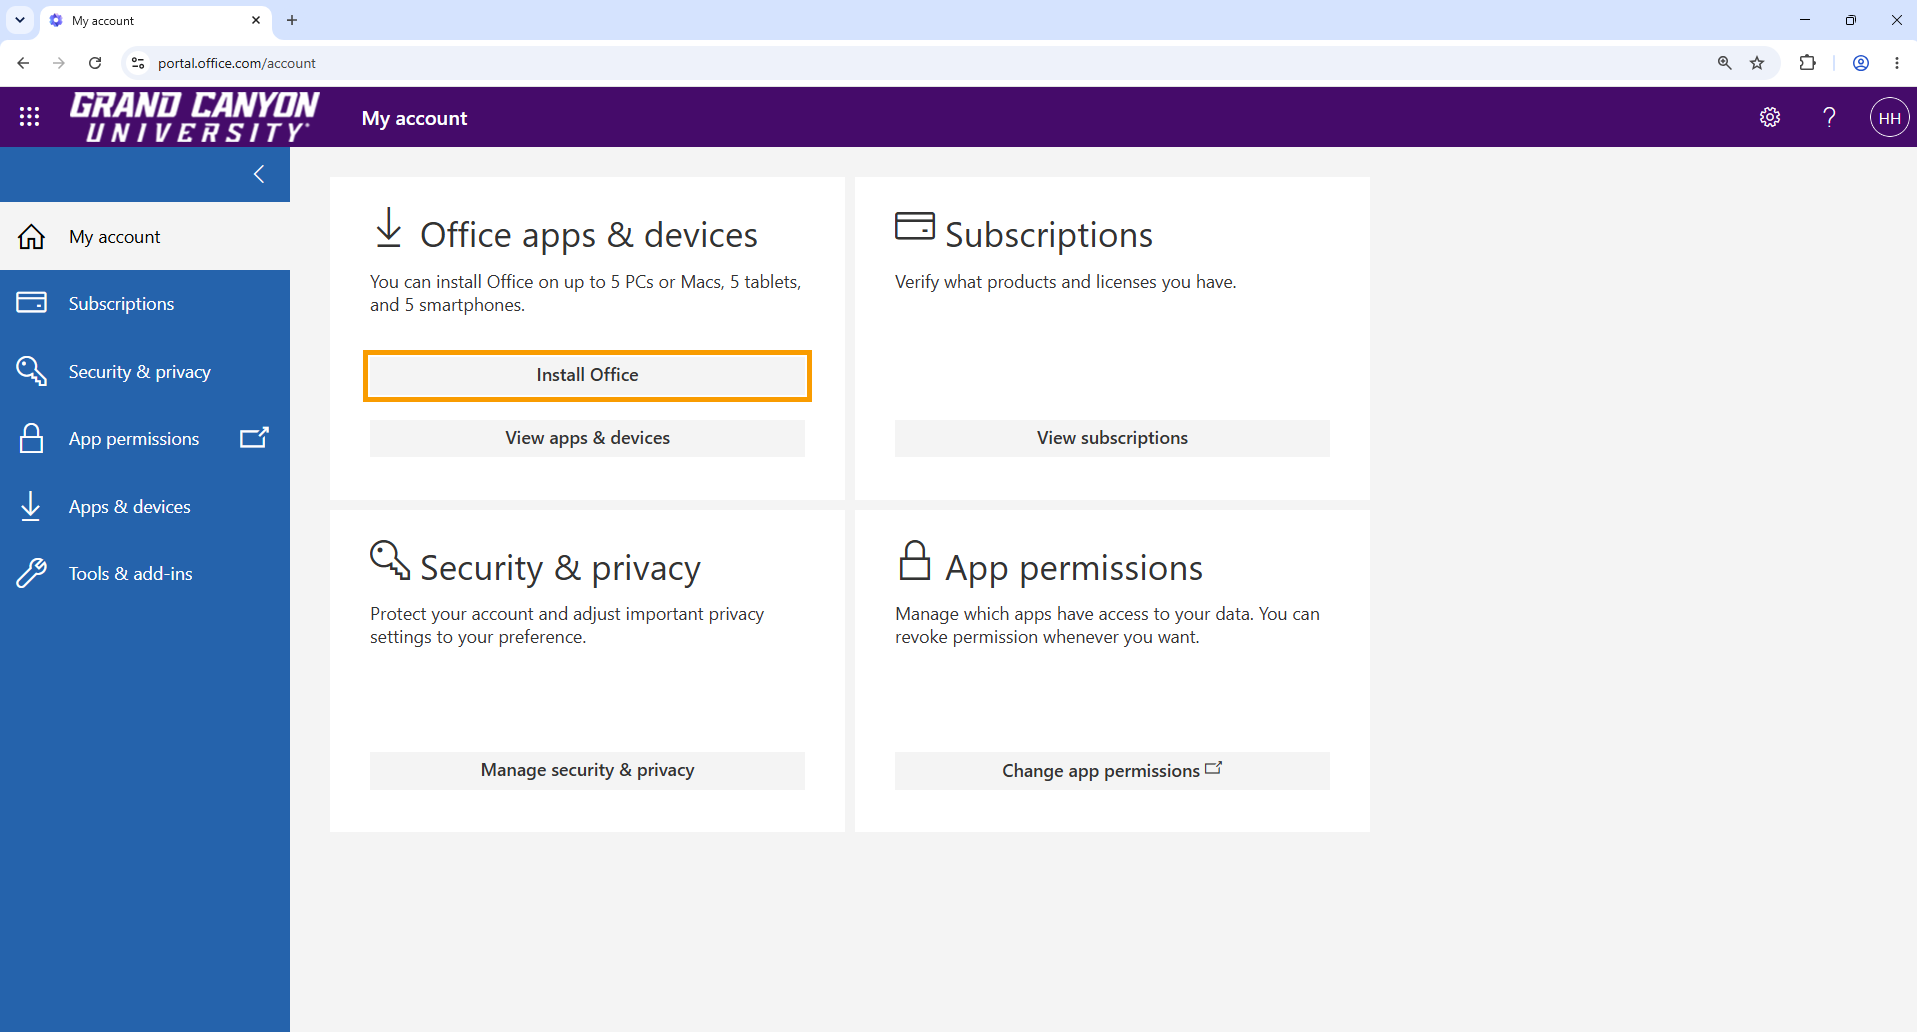Viewport: 1917px width, 1032px height.
Task: Open Tools & add-ins in the sidebar
Action: tap(145, 573)
